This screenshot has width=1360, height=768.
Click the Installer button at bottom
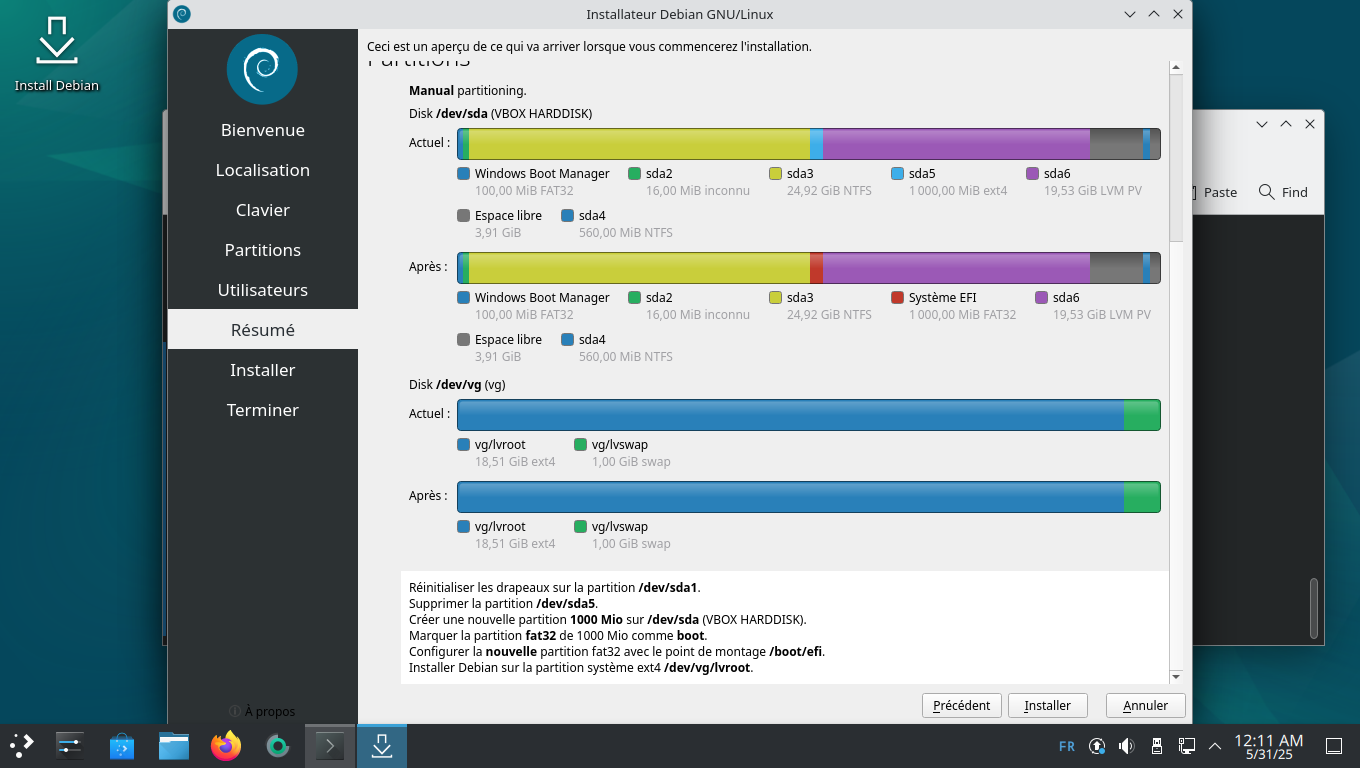[x=1047, y=705]
